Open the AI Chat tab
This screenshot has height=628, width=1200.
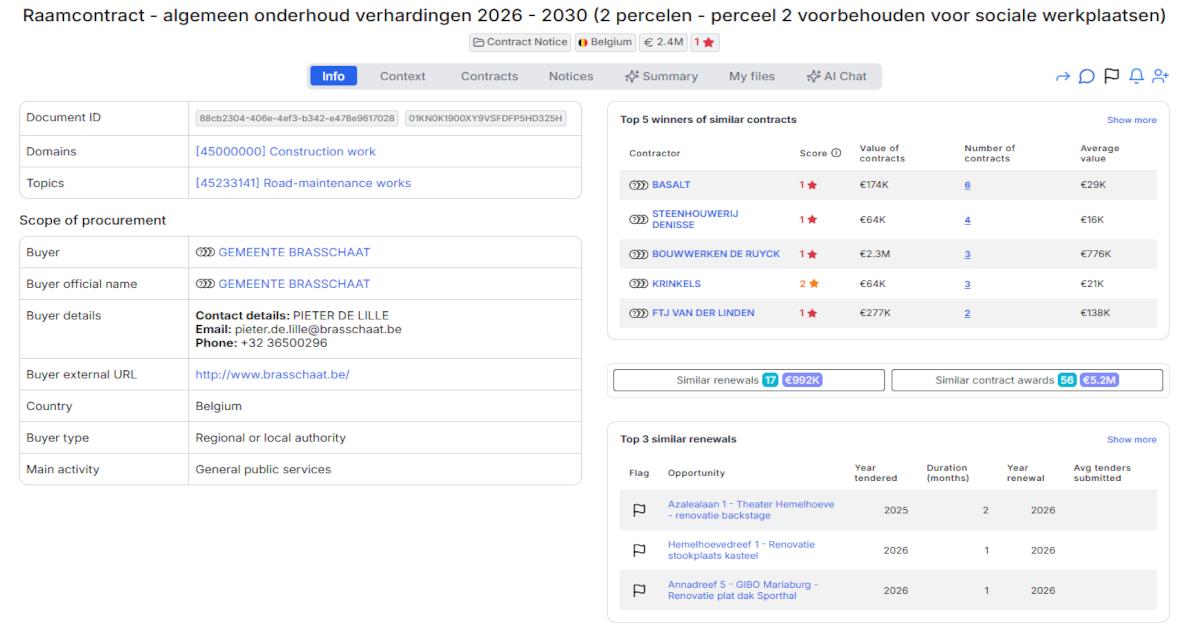tap(836, 76)
